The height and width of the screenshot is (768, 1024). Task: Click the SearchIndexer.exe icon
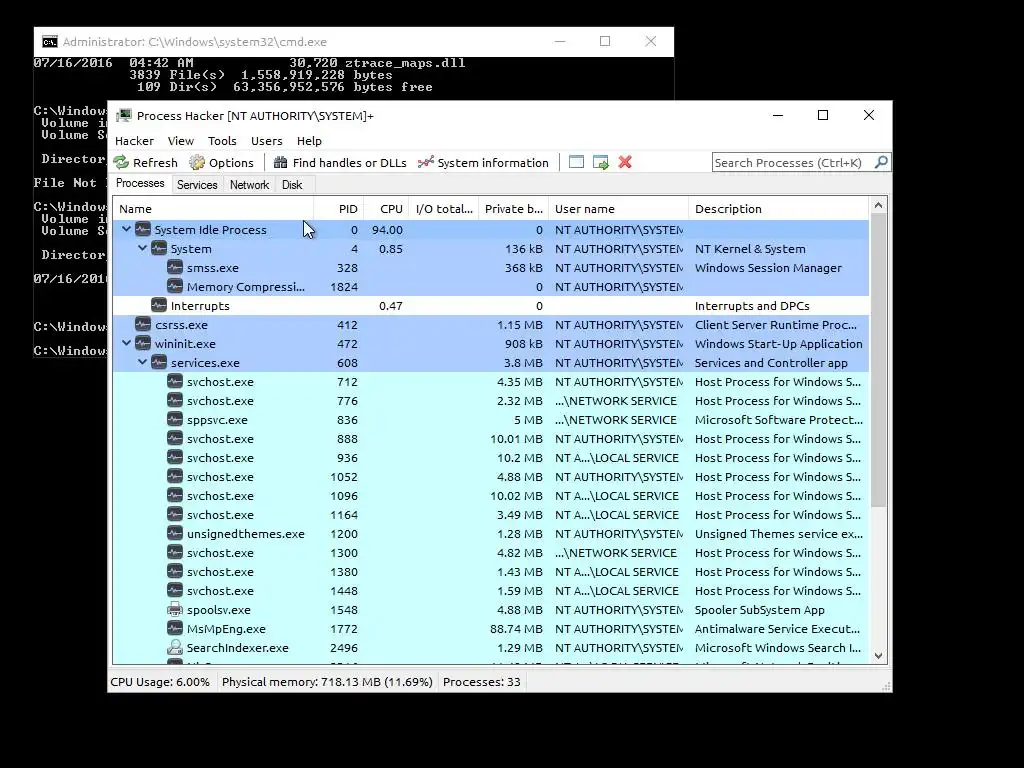(x=174, y=647)
